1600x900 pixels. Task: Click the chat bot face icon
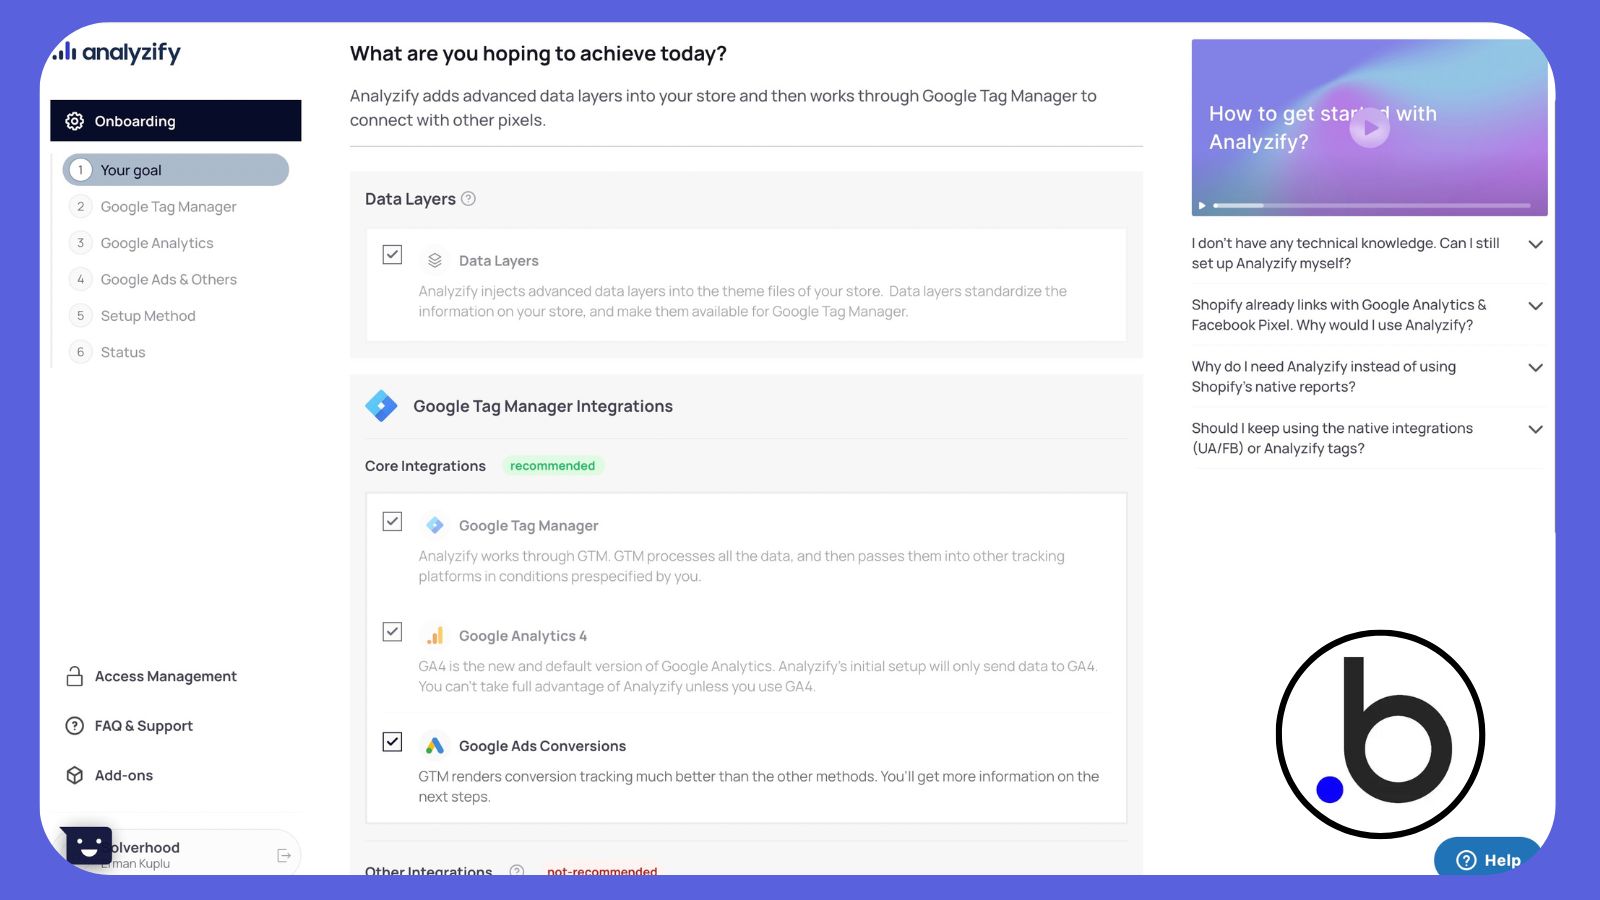coord(88,846)
